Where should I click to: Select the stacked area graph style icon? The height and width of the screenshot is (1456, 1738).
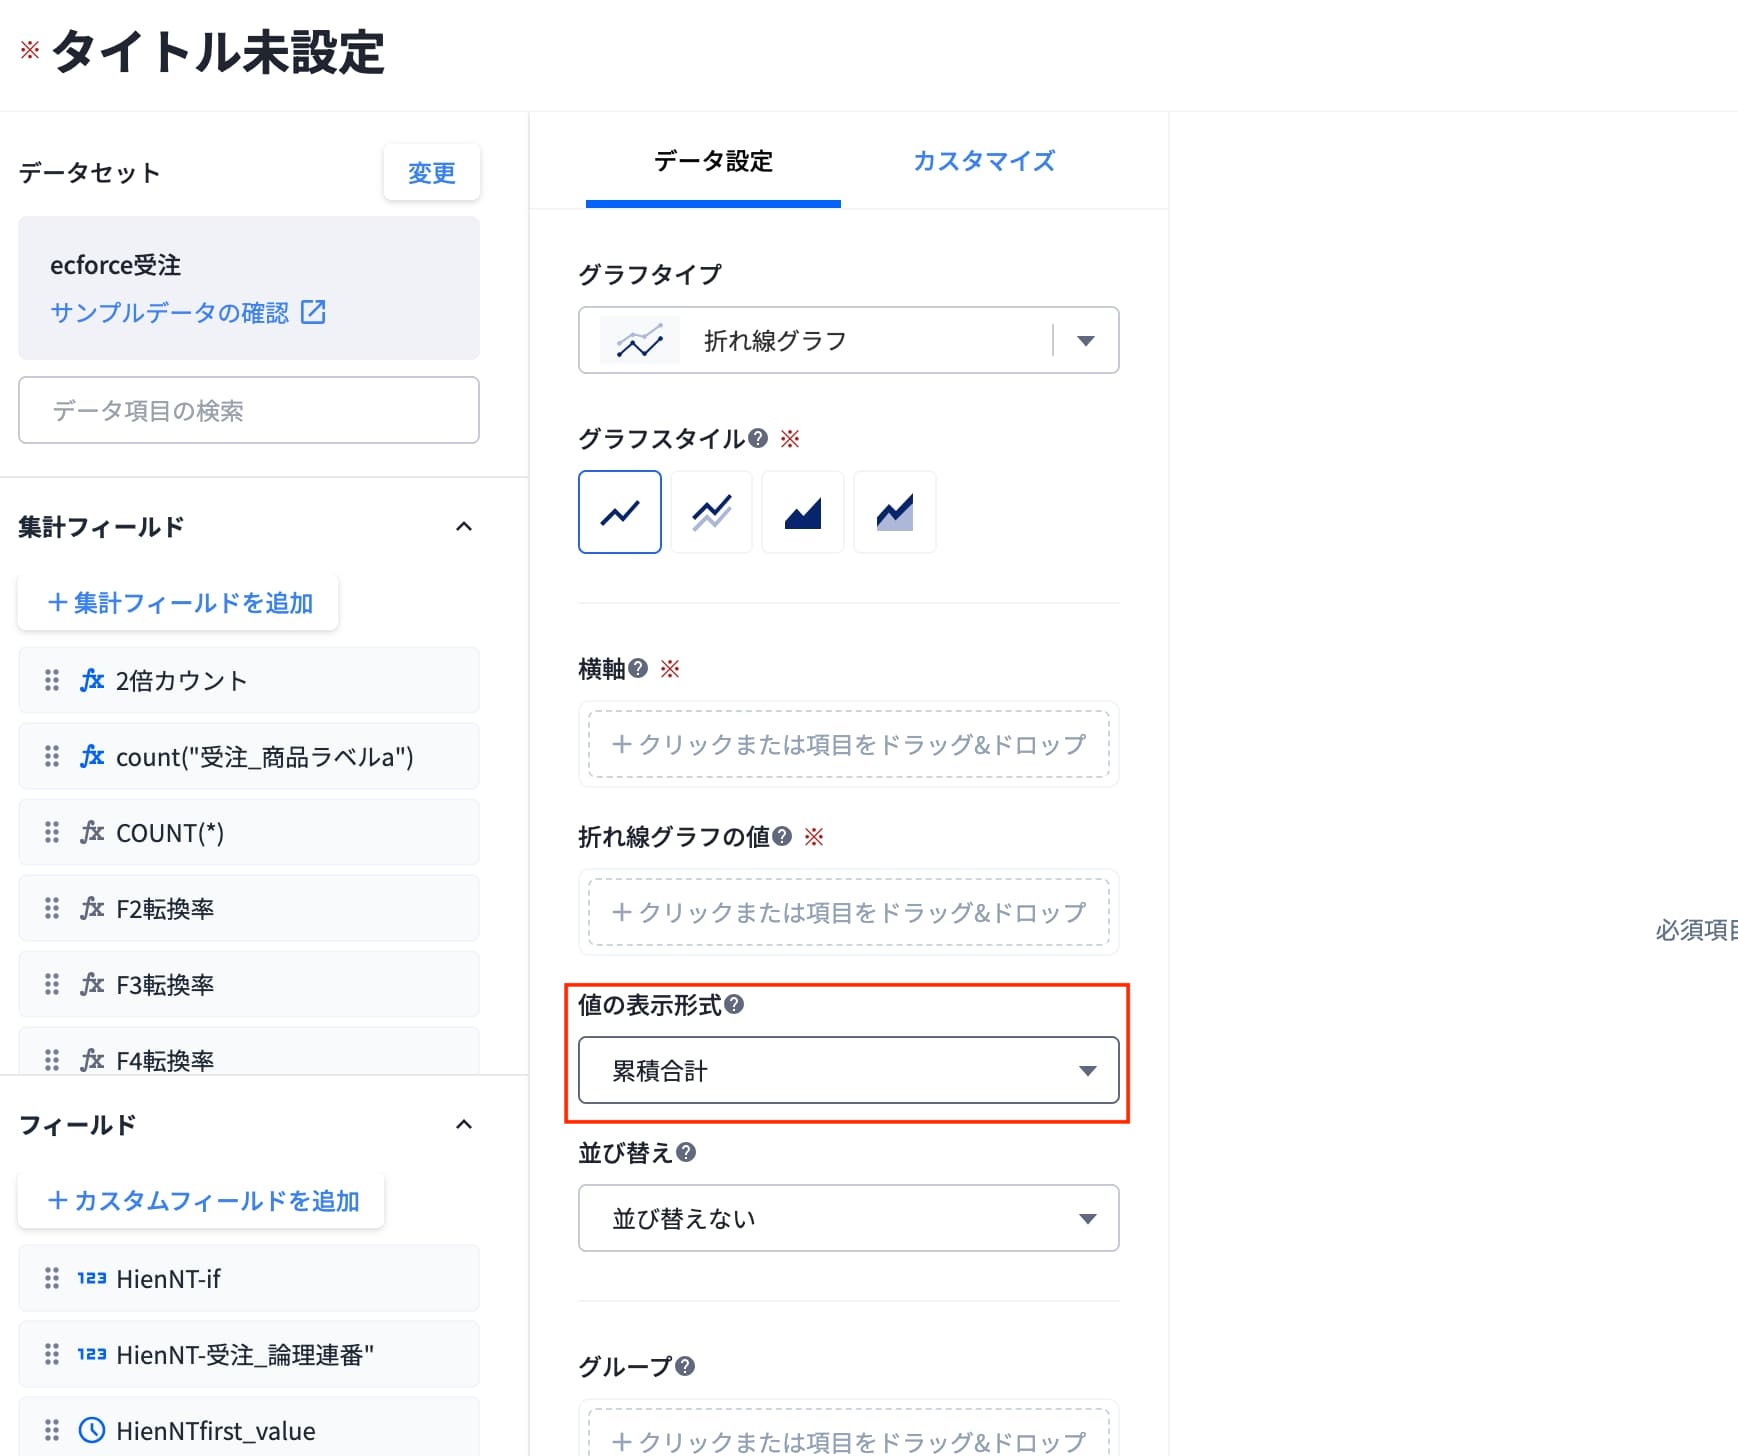click(895, 512)
